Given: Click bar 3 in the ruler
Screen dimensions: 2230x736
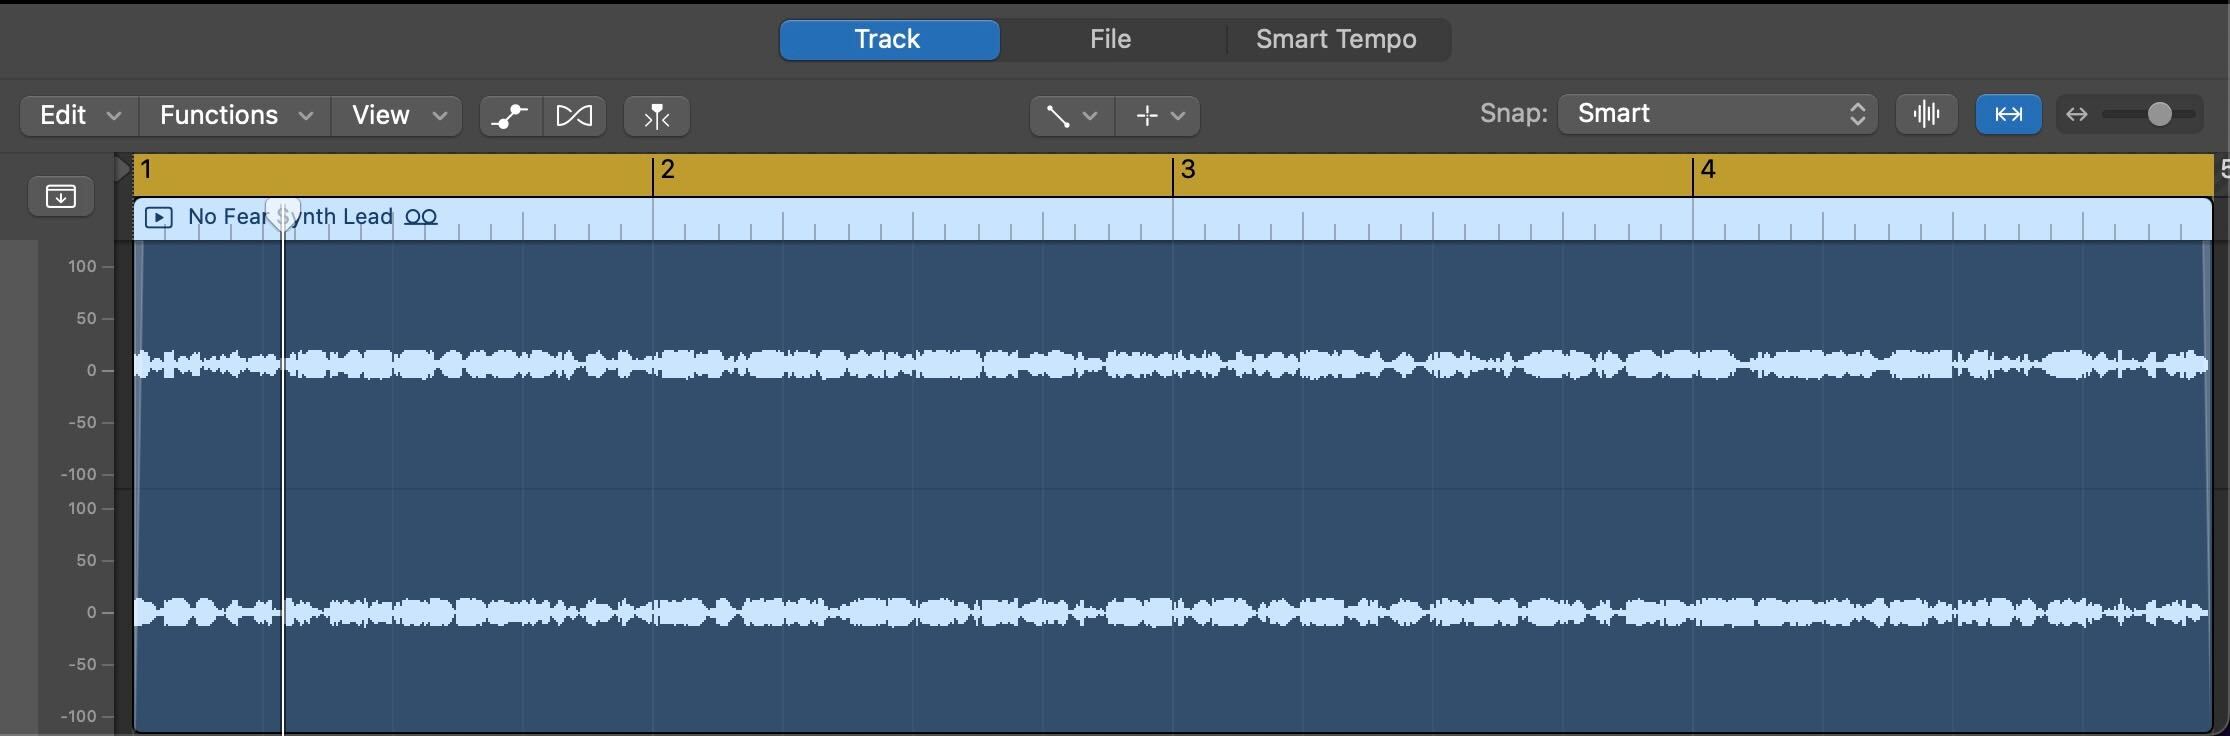Looking at the screenshot, I should 1187,171.
